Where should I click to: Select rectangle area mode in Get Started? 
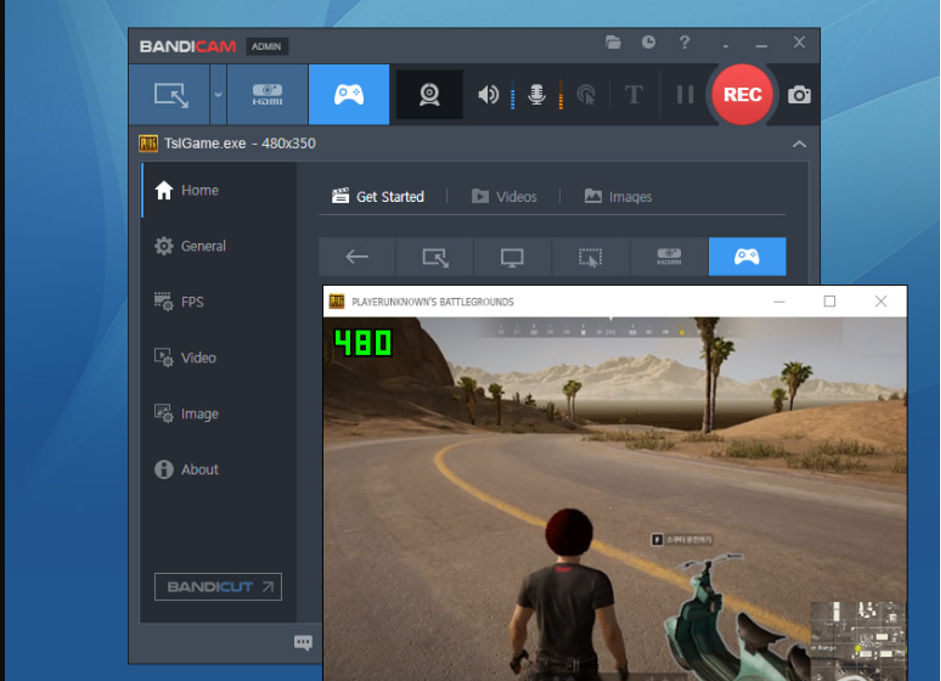tap(435, 257)
